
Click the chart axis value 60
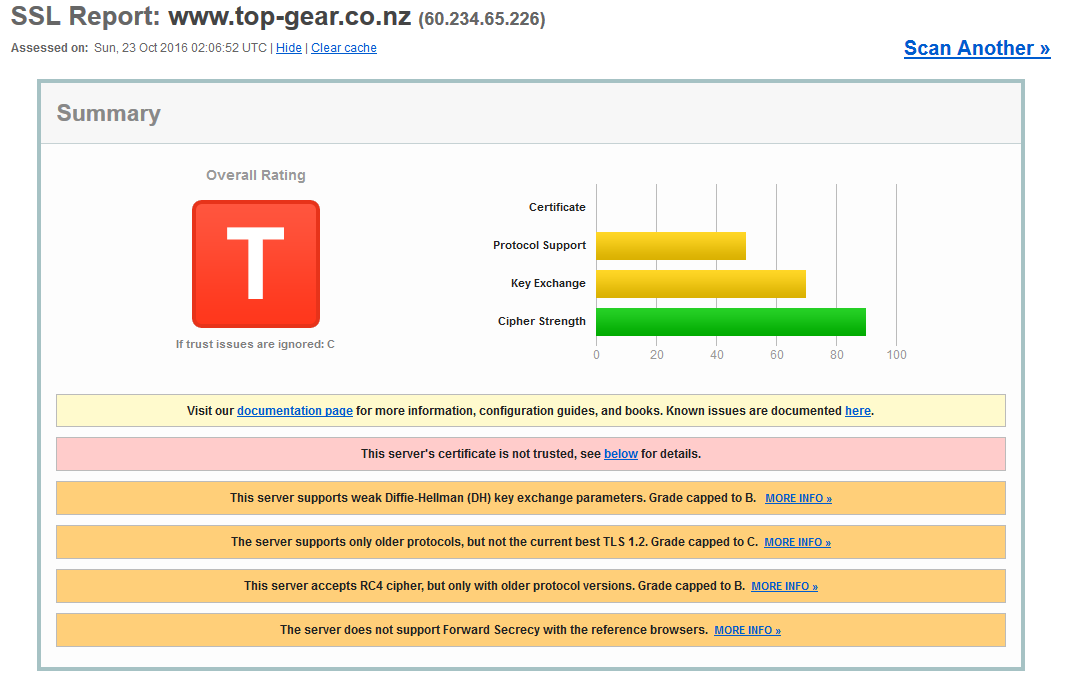pos(776,355)
